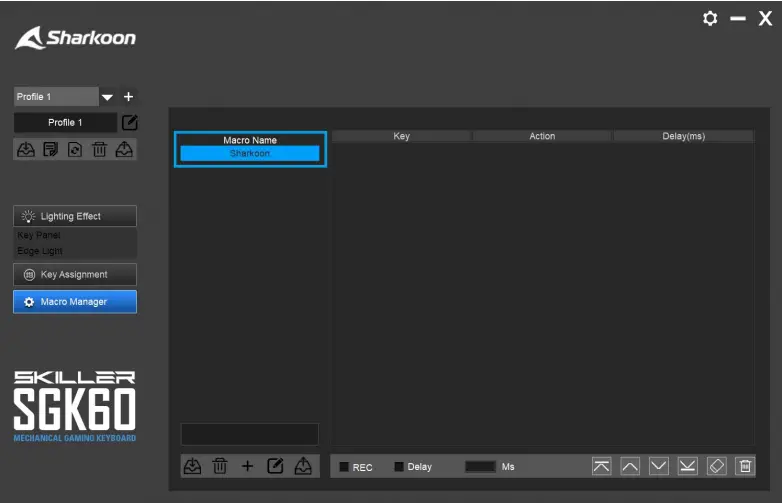Enable the Delay checkbox
Viewport: 782px width, 503px height.
(x=398, y=467)
